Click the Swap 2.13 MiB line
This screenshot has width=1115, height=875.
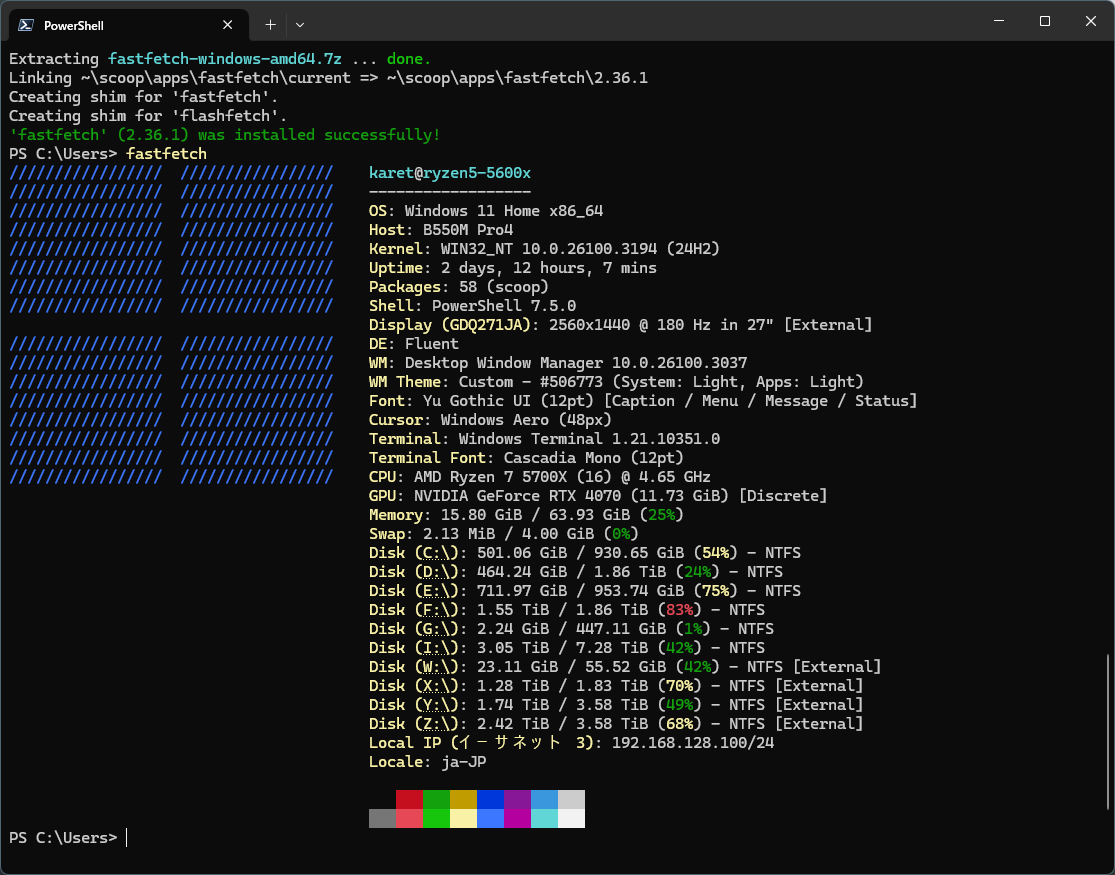[x=503, y=534]
